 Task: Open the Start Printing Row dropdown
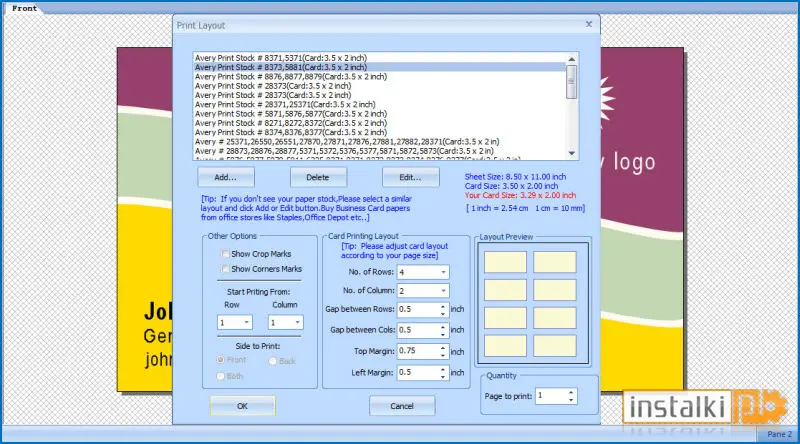246,323
